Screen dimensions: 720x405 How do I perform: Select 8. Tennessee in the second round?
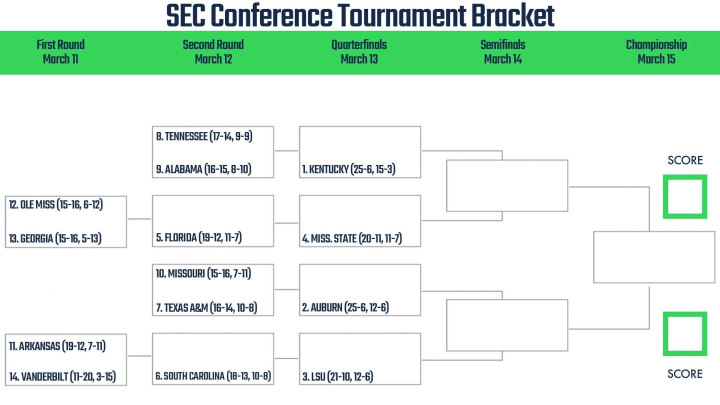204,136
